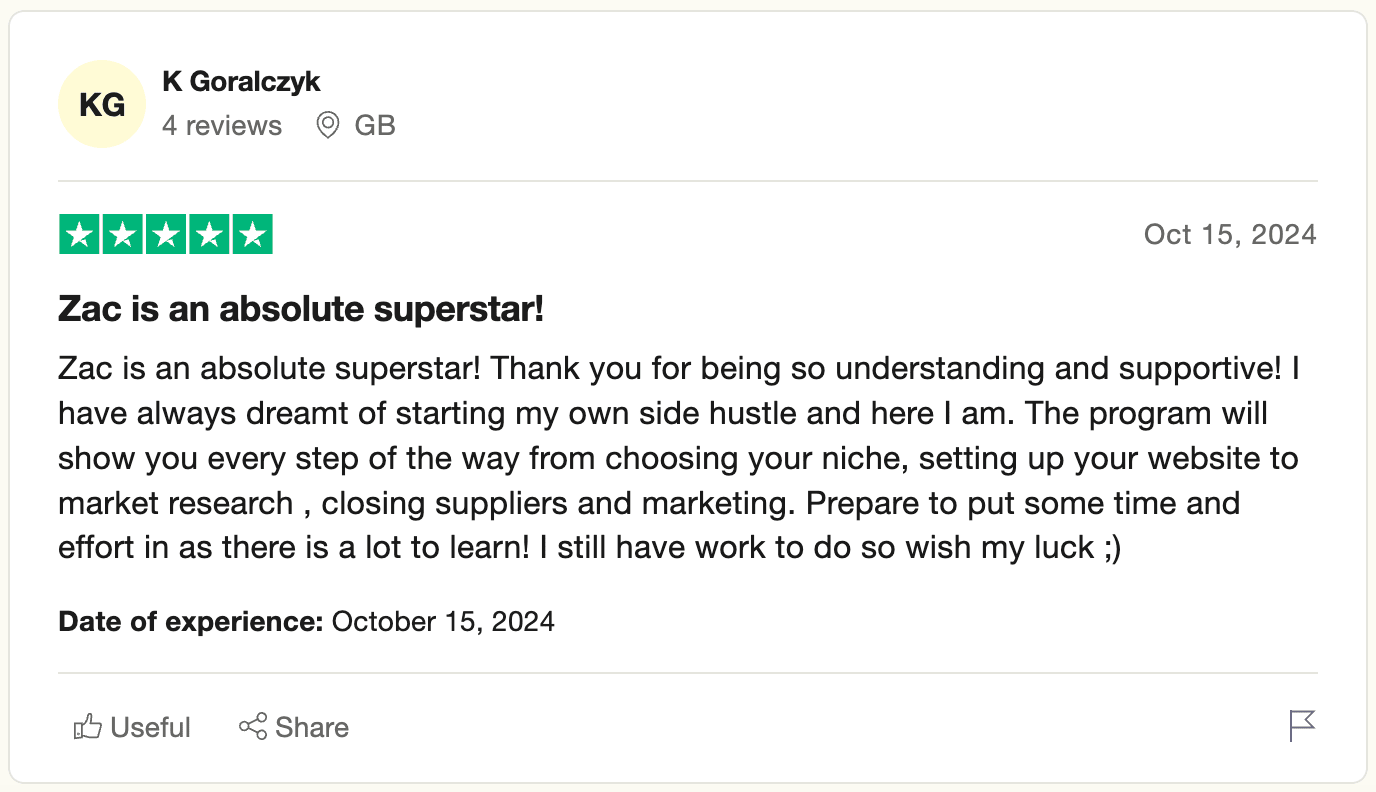Image resolution: width=1376 pixels, height=792 pixels.
Task: Click the fourth green rating star
Action: coord(209,235)
